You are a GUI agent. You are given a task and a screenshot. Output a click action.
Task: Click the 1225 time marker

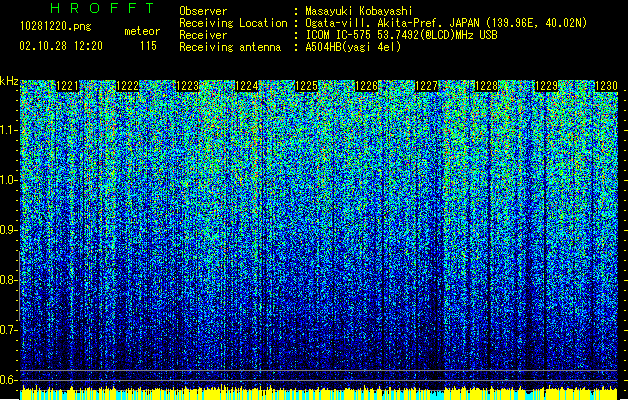tap(306, 86)
